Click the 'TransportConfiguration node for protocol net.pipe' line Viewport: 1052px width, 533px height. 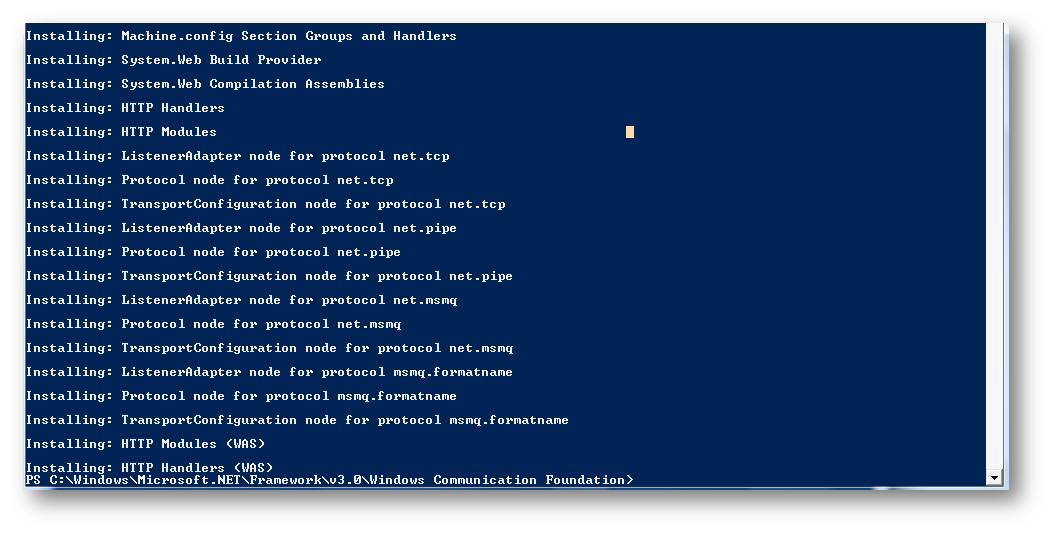coord(269,276)
